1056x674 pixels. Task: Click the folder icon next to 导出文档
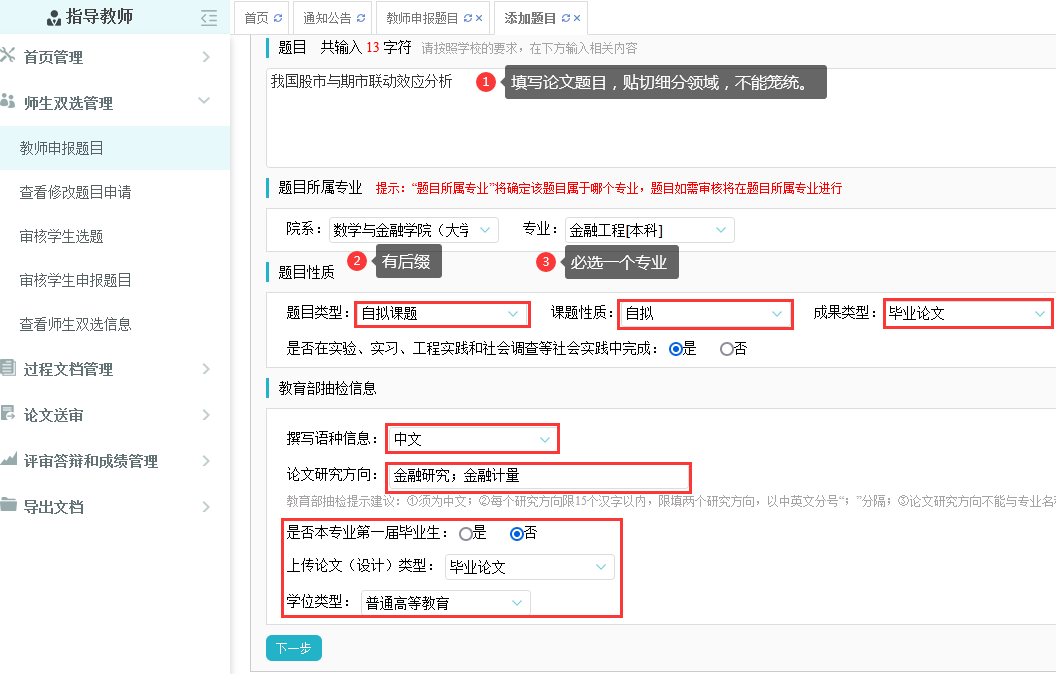[9, 506]
